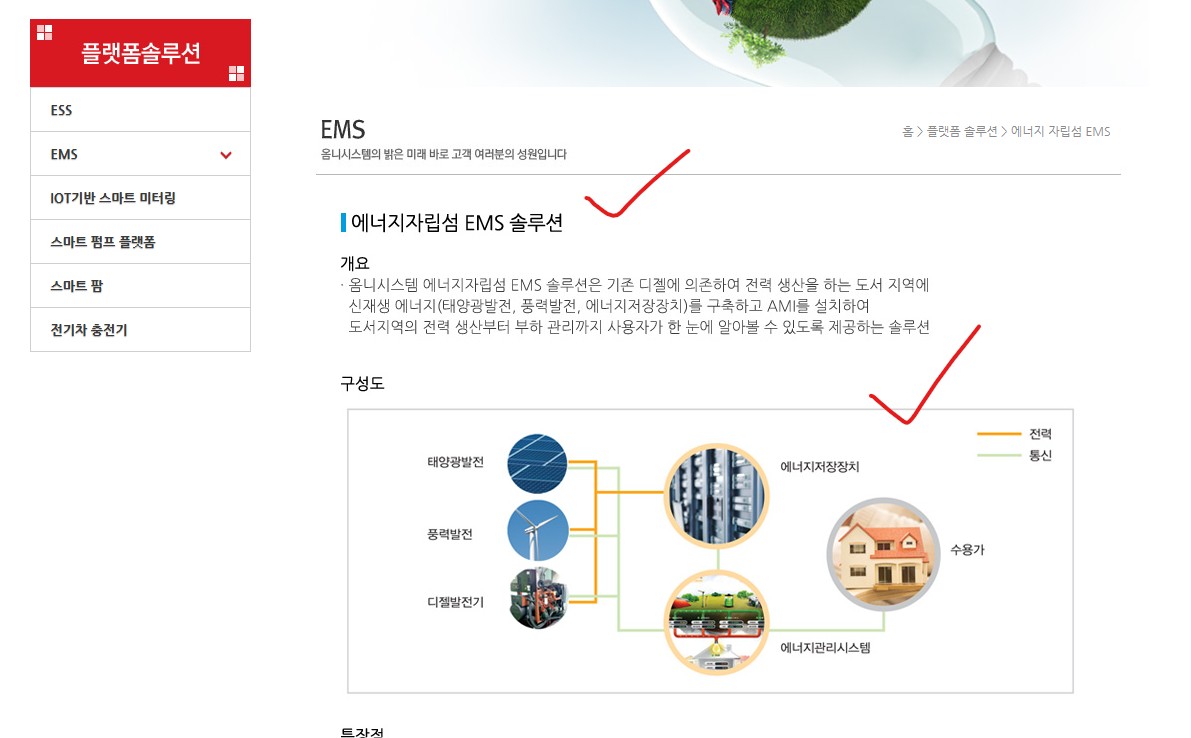Open the diesel generator (디젤발전기) icon
Screen dimensions: 1191x738
pyautogui.click(x=537, y=601)
